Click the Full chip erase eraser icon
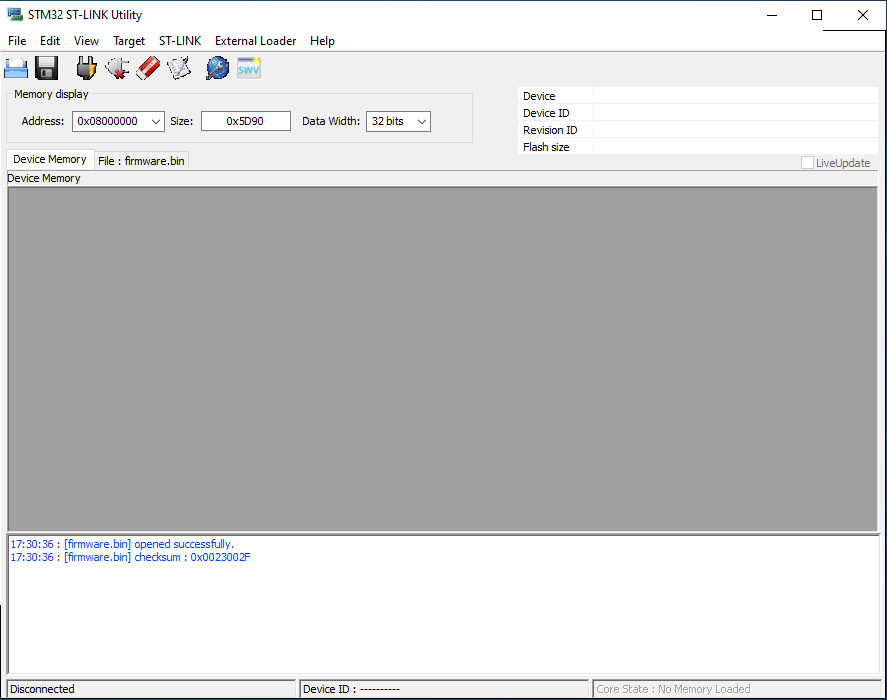This screenshot has width=887, height=700. coord(148,68)
